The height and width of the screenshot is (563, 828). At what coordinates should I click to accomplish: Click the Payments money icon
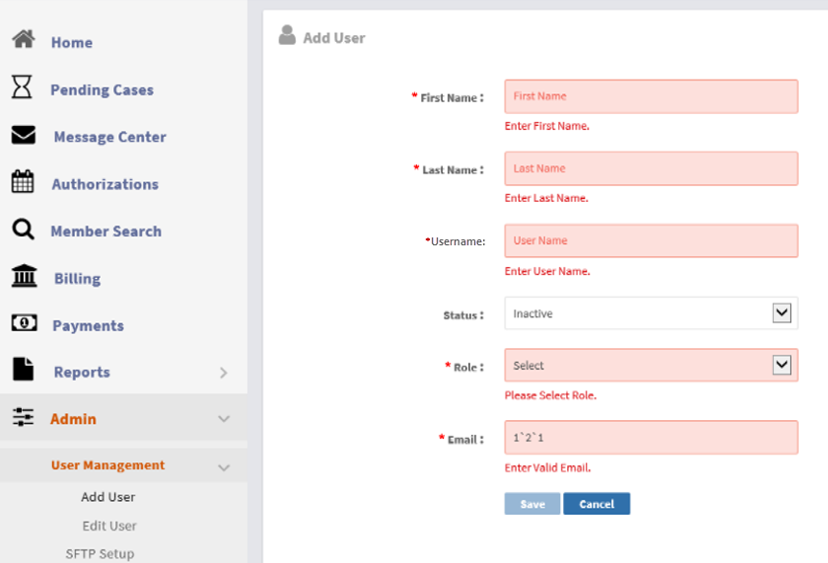coord(23,324)
